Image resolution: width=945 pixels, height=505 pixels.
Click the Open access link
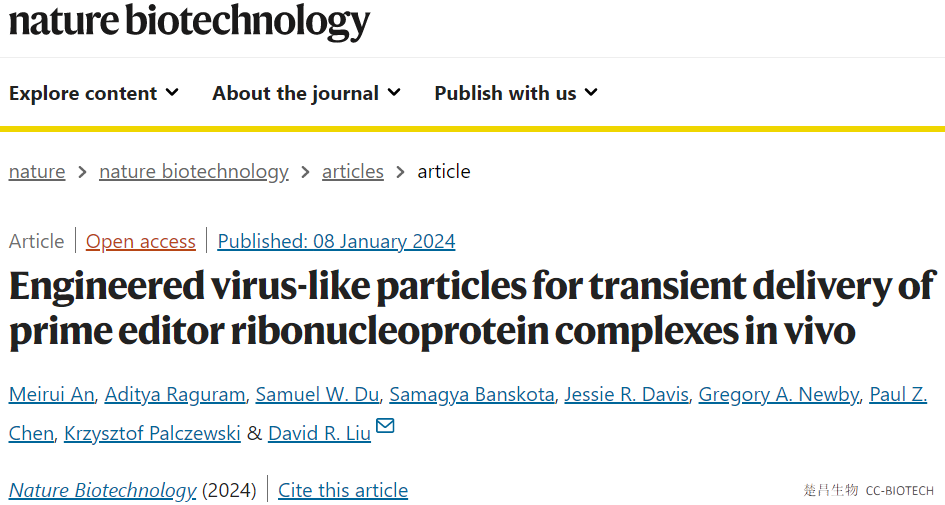140,241
